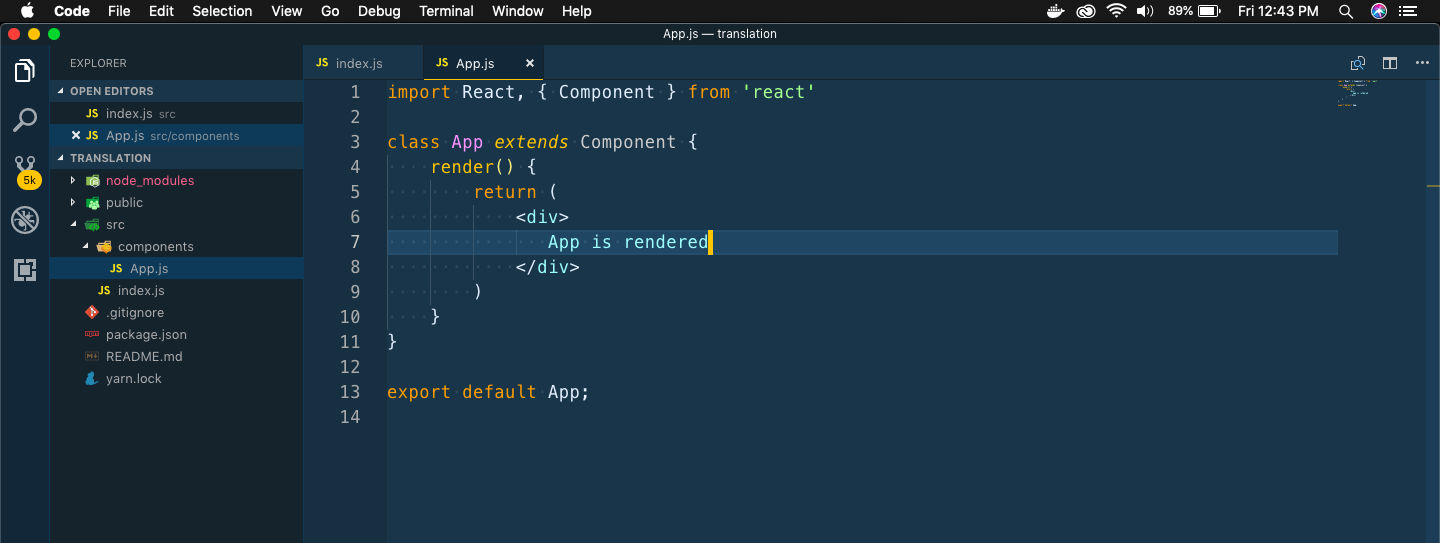Open the Search view in activity bar
The image size is (1440, 543).
click(25, 120)
